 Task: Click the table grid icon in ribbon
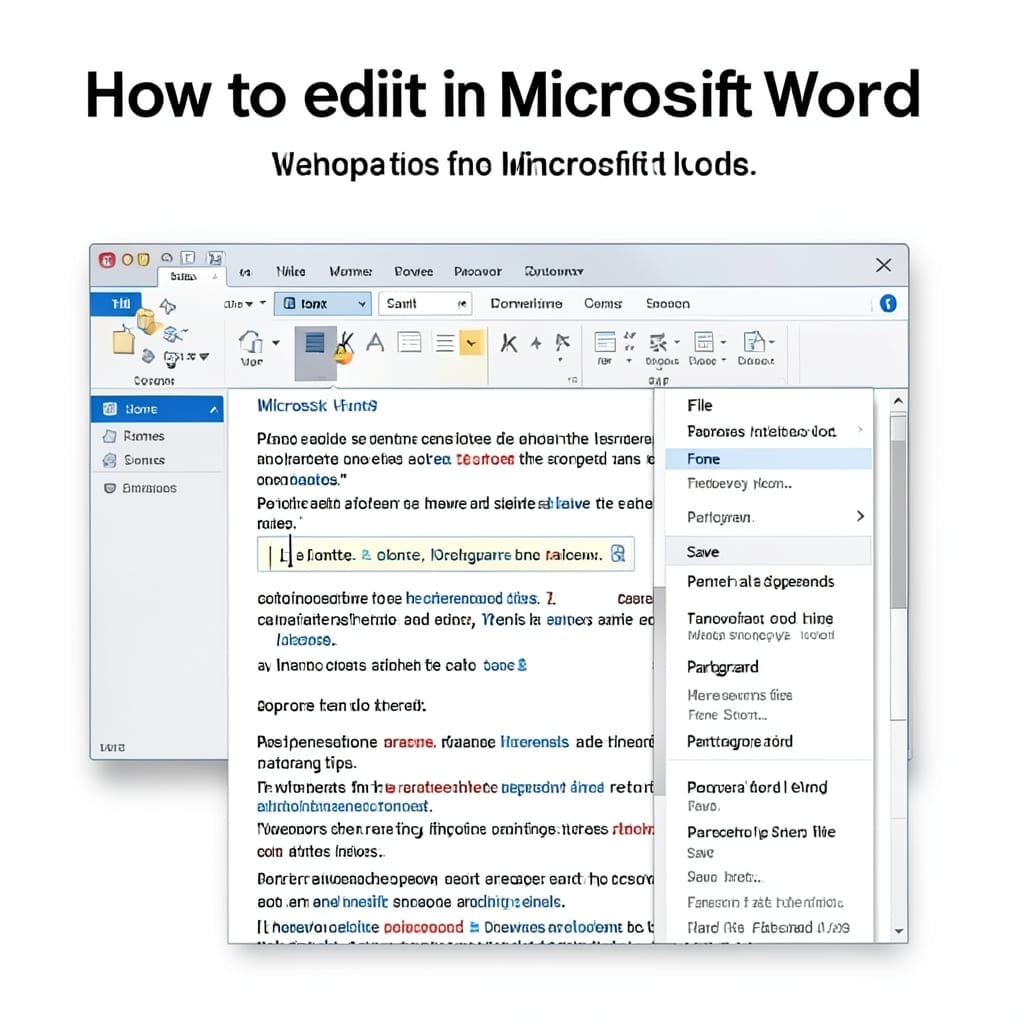[x=605, y=342]
